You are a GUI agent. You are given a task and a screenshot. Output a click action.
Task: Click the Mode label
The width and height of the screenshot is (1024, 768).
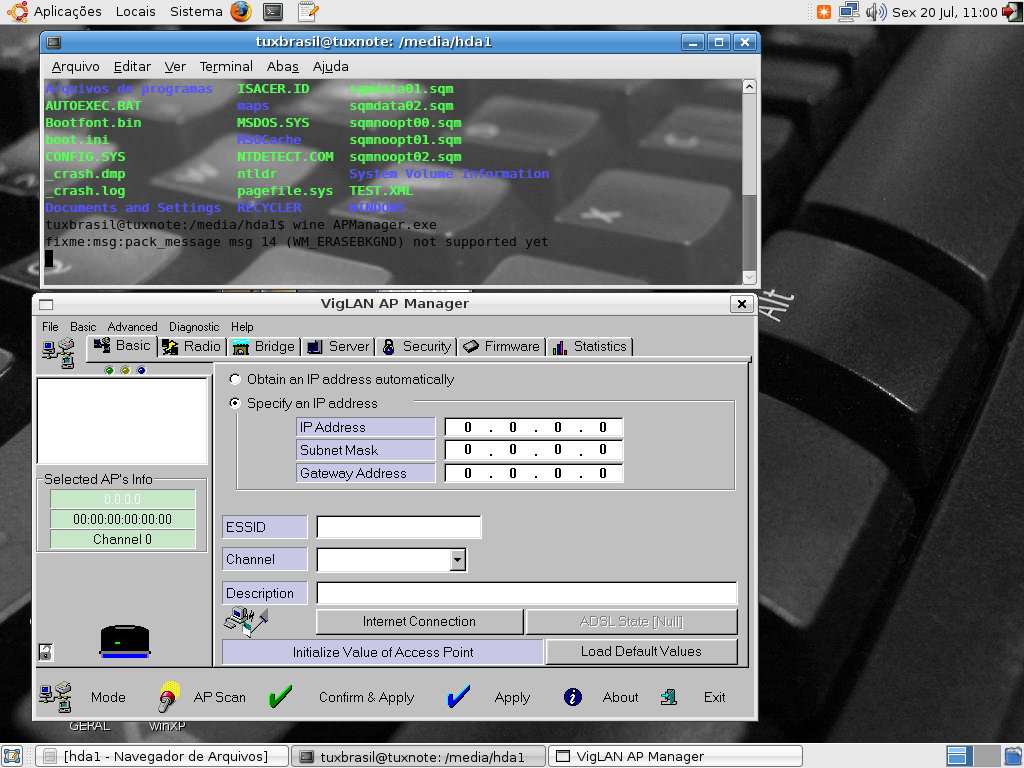[x=108, y=697]
